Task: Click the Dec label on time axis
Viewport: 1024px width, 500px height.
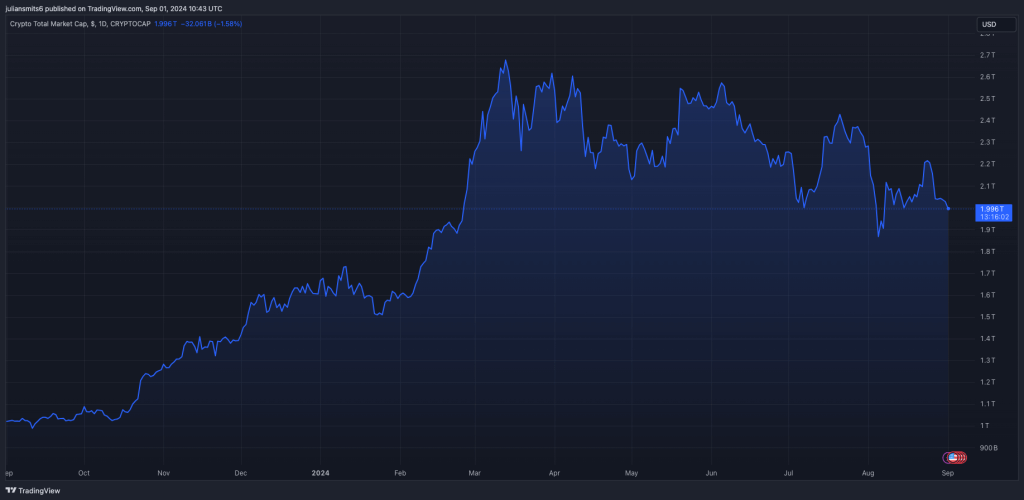Action: tap(241, 471)
